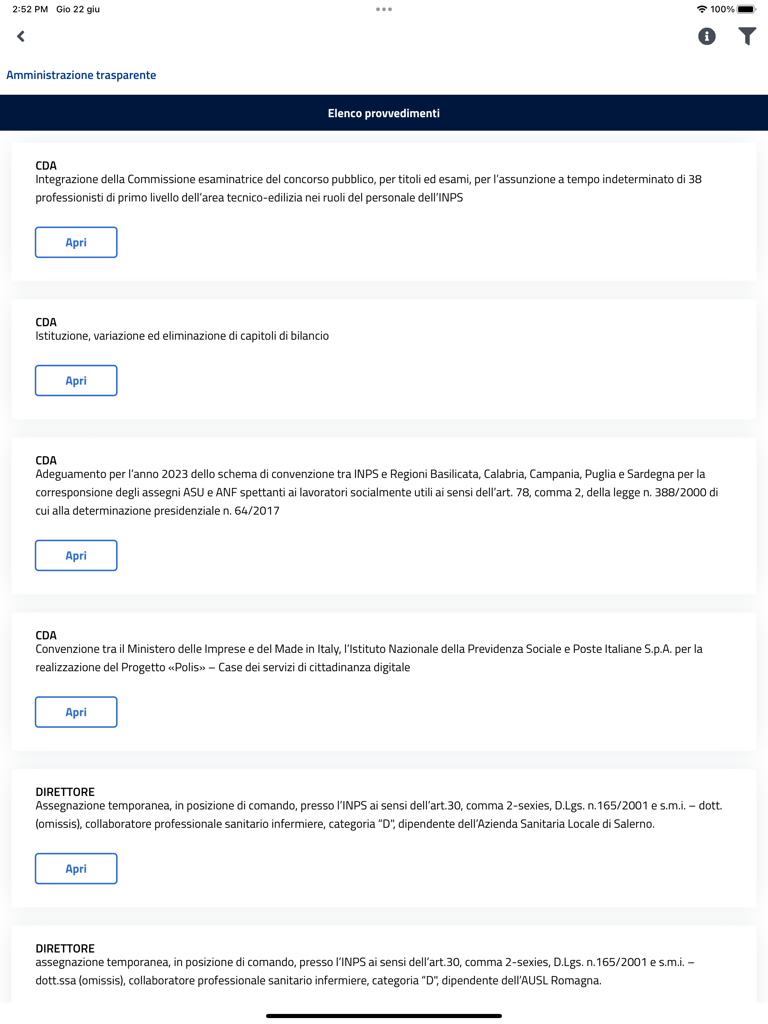This screenshot has width=768, height=1024.
Task: Go back using the left chevron arrow
Action: click(x=20, y=36)
